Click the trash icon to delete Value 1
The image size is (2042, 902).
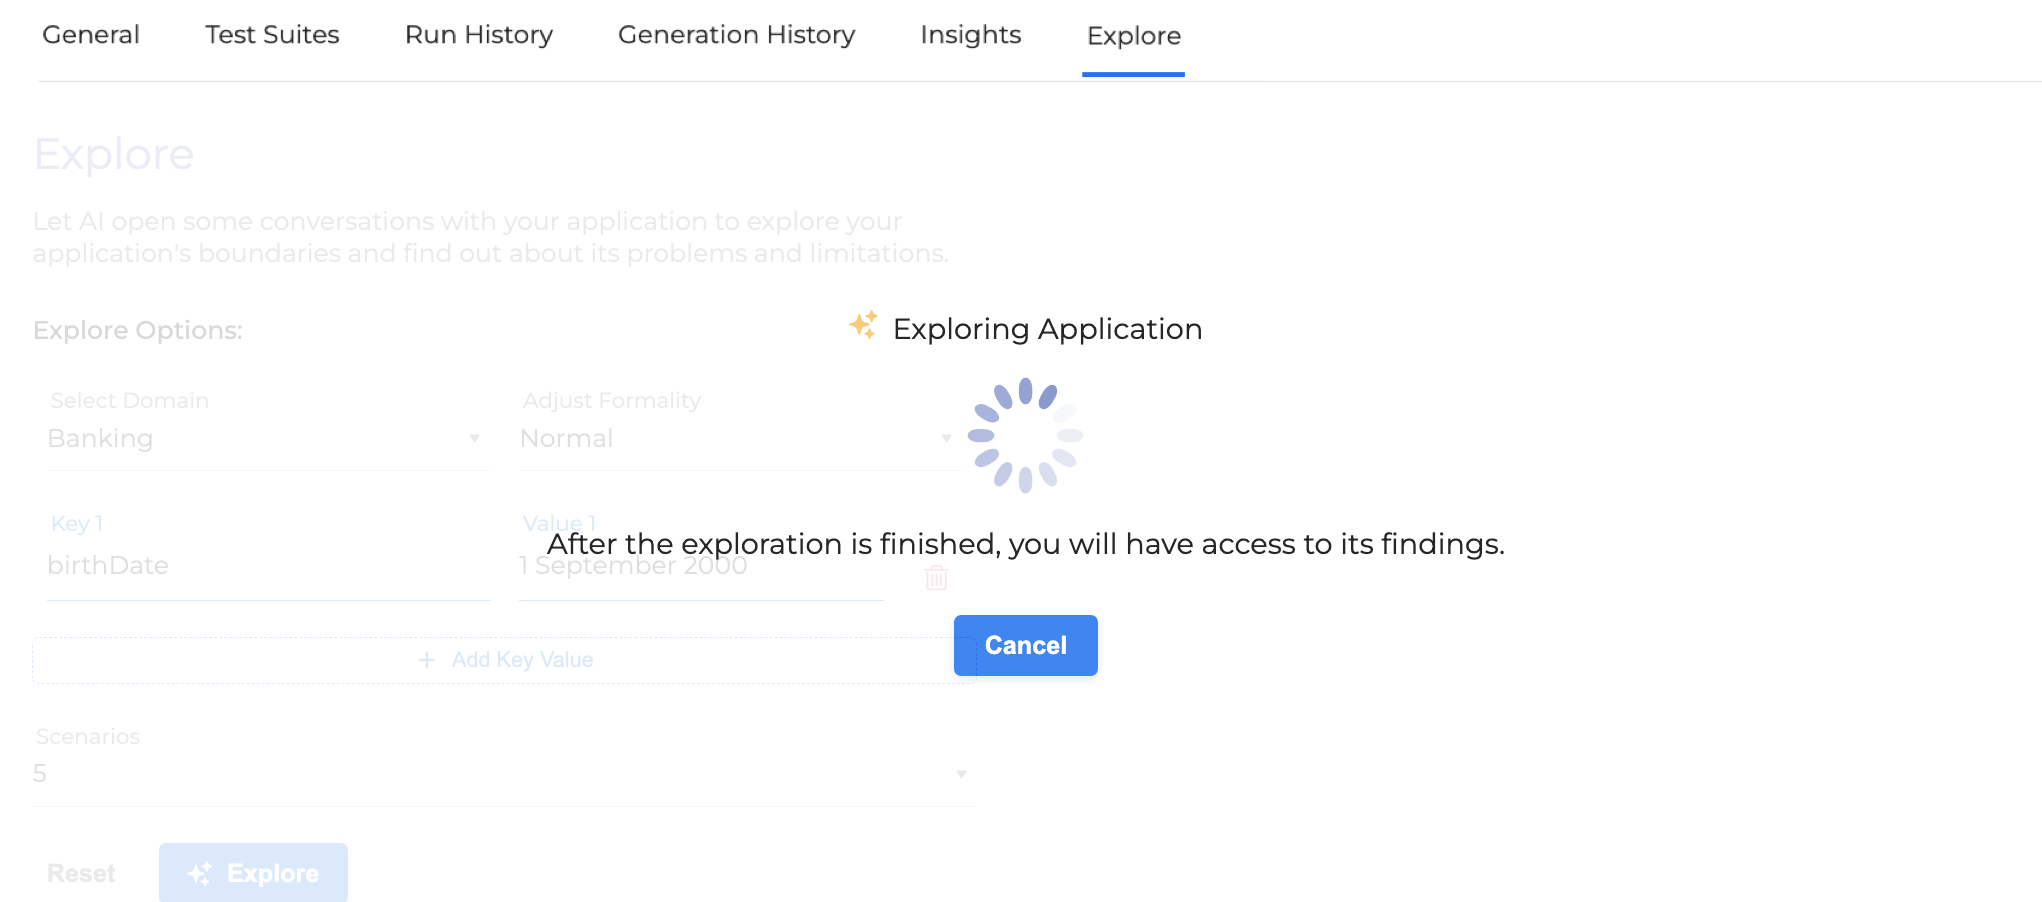pos(935,578)
